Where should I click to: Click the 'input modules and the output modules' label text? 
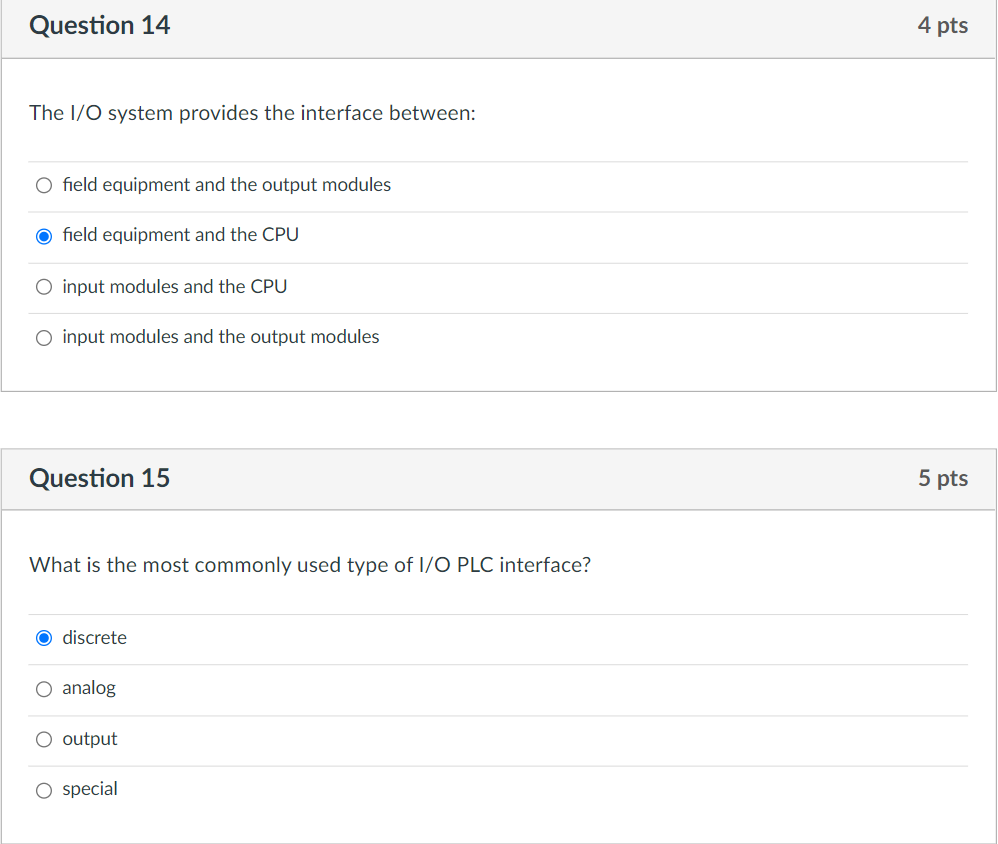220,337
